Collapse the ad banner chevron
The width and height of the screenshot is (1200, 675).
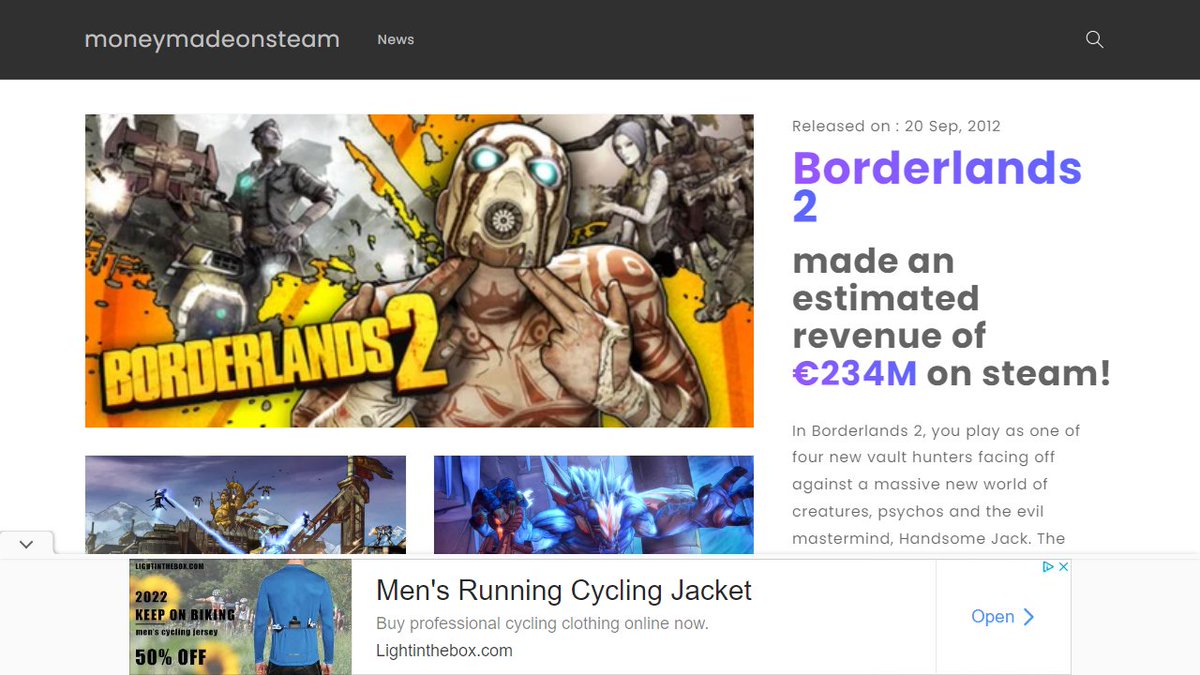coord(26,544)
